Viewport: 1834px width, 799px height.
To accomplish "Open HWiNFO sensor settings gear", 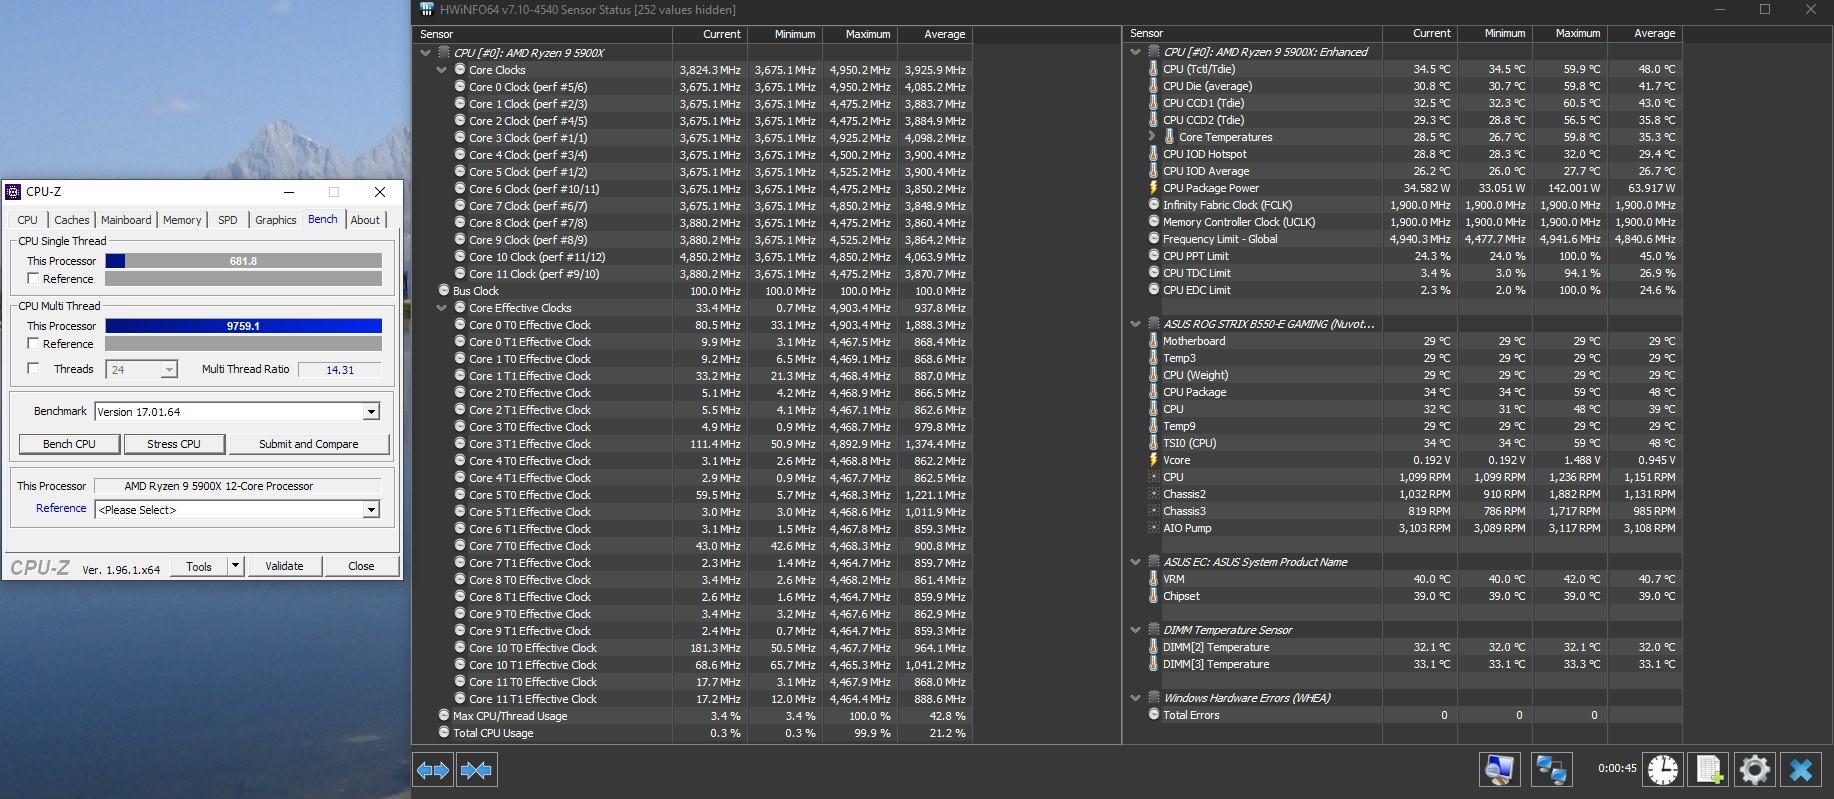I will [x=1755, y=769].
